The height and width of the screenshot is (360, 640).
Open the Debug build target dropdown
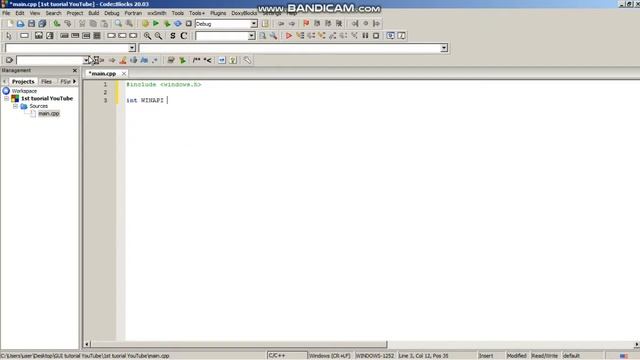point(253,24)
